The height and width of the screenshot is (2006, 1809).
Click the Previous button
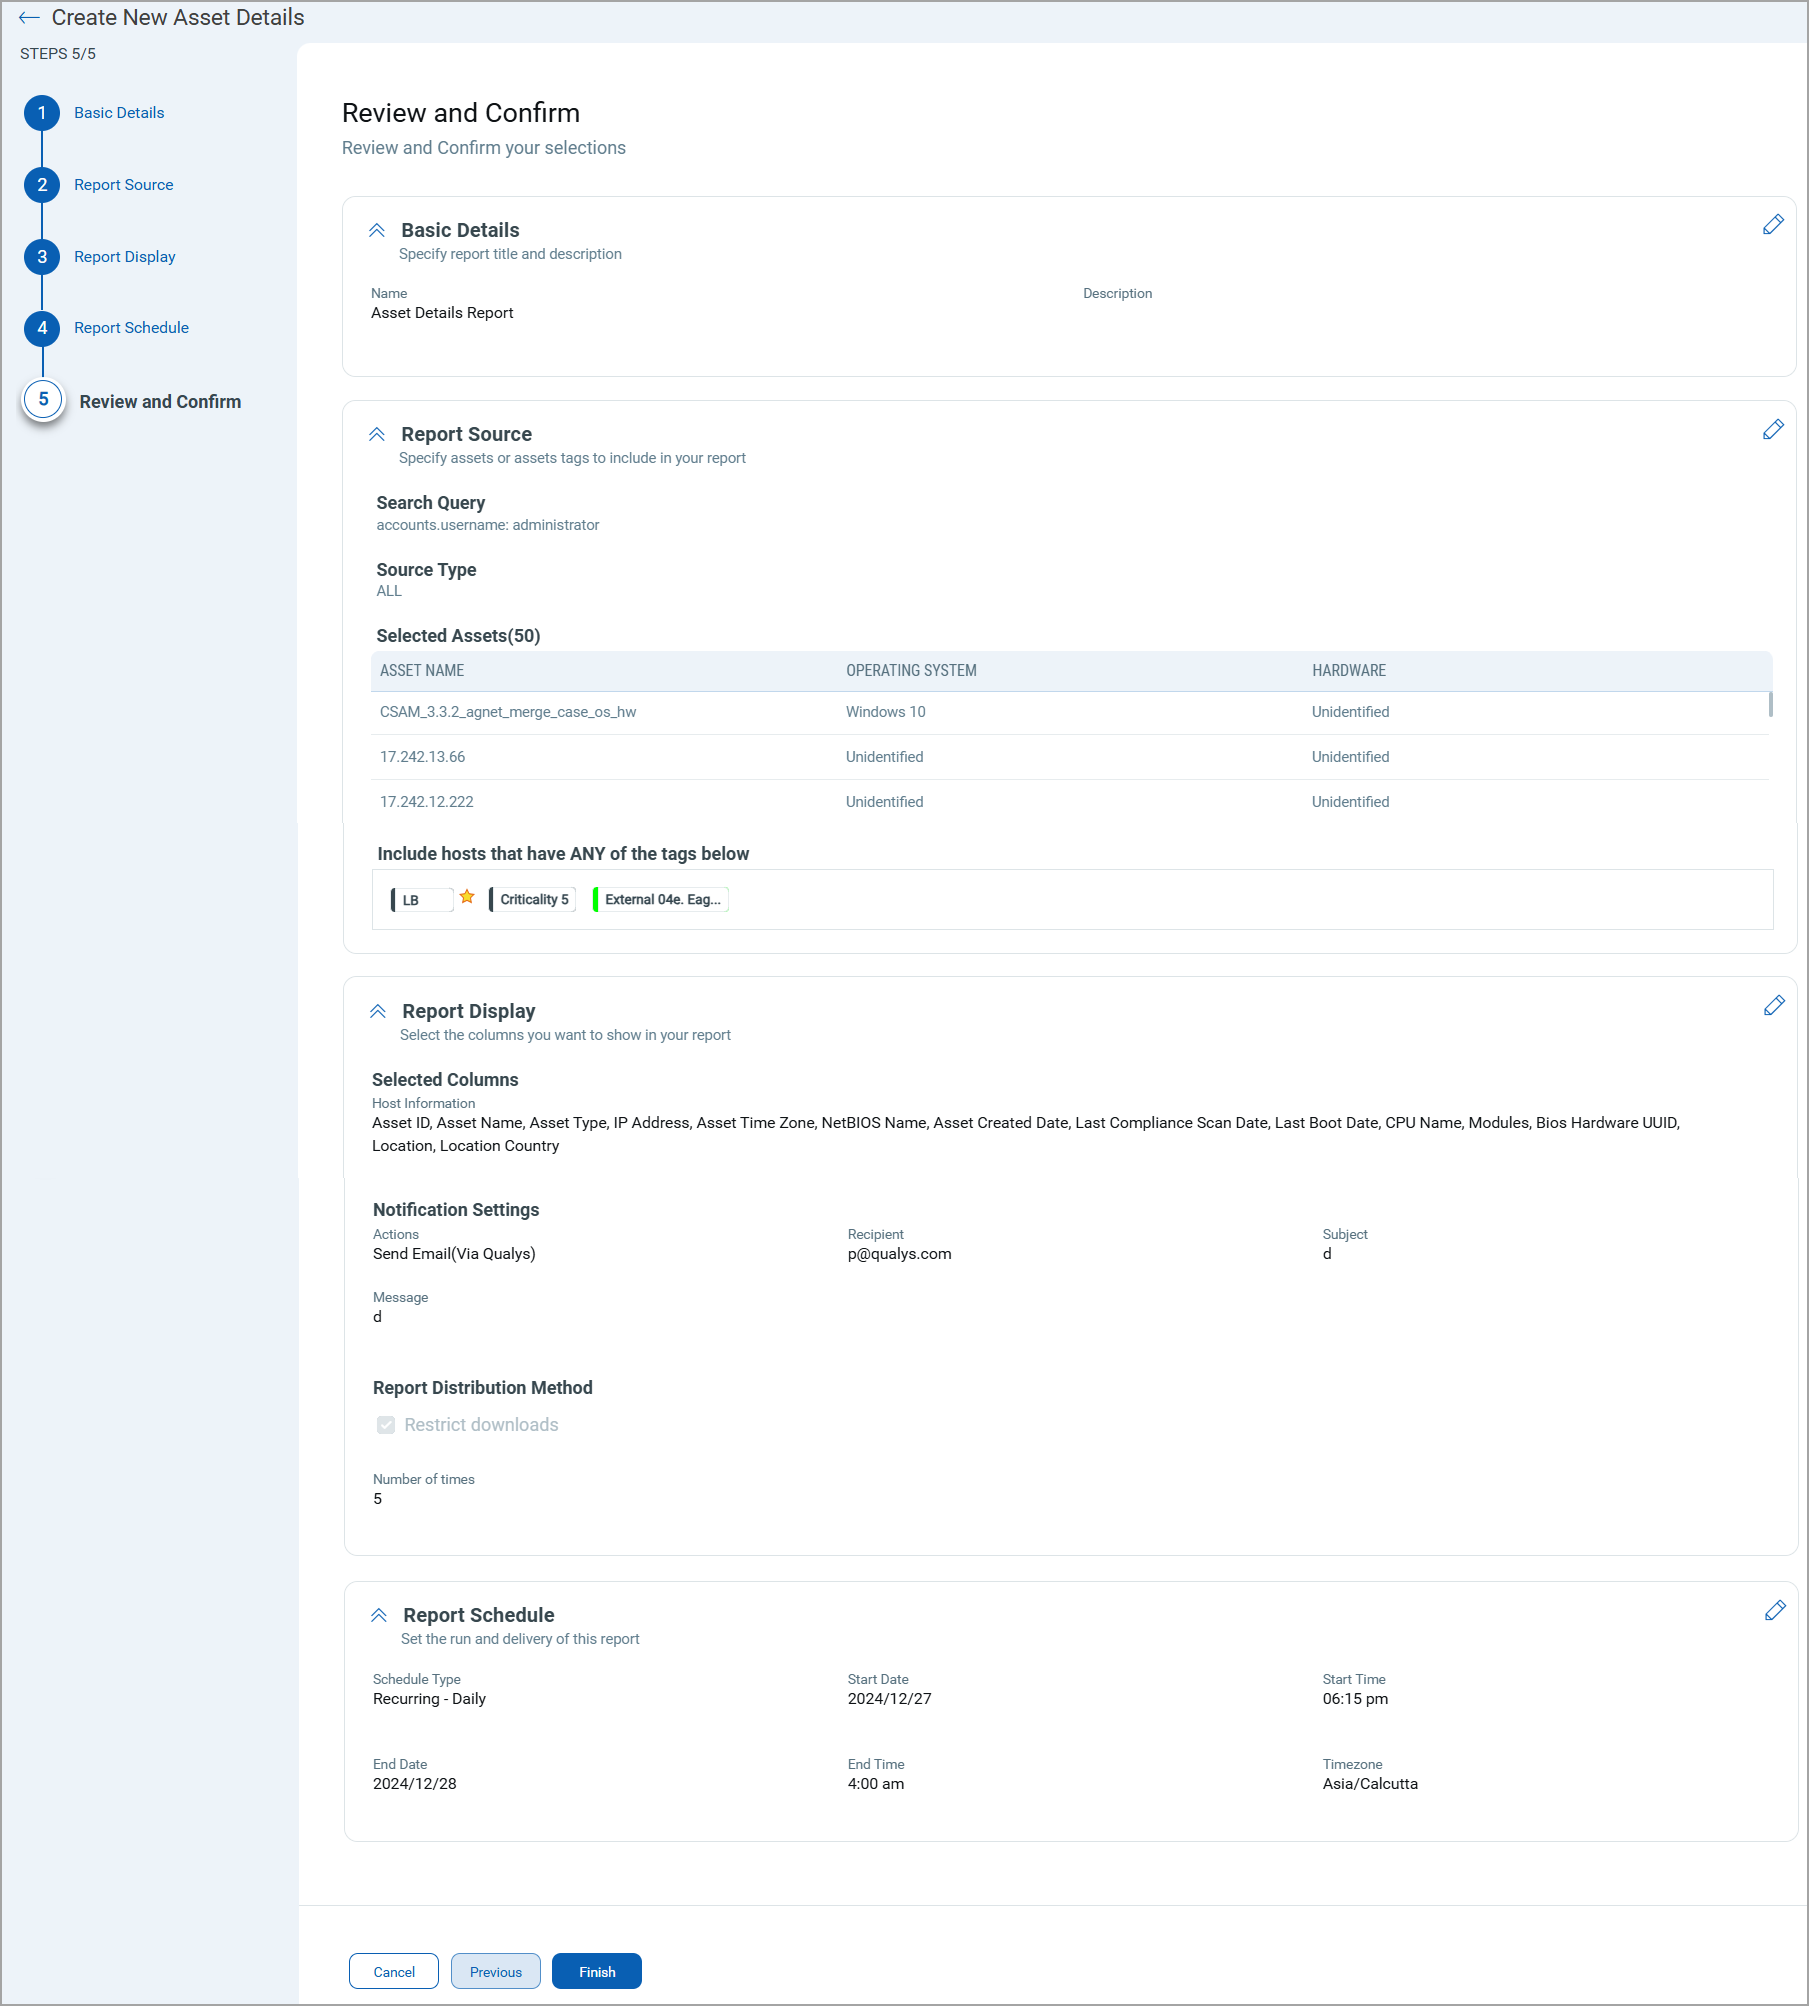click(x=496, y=1972)
